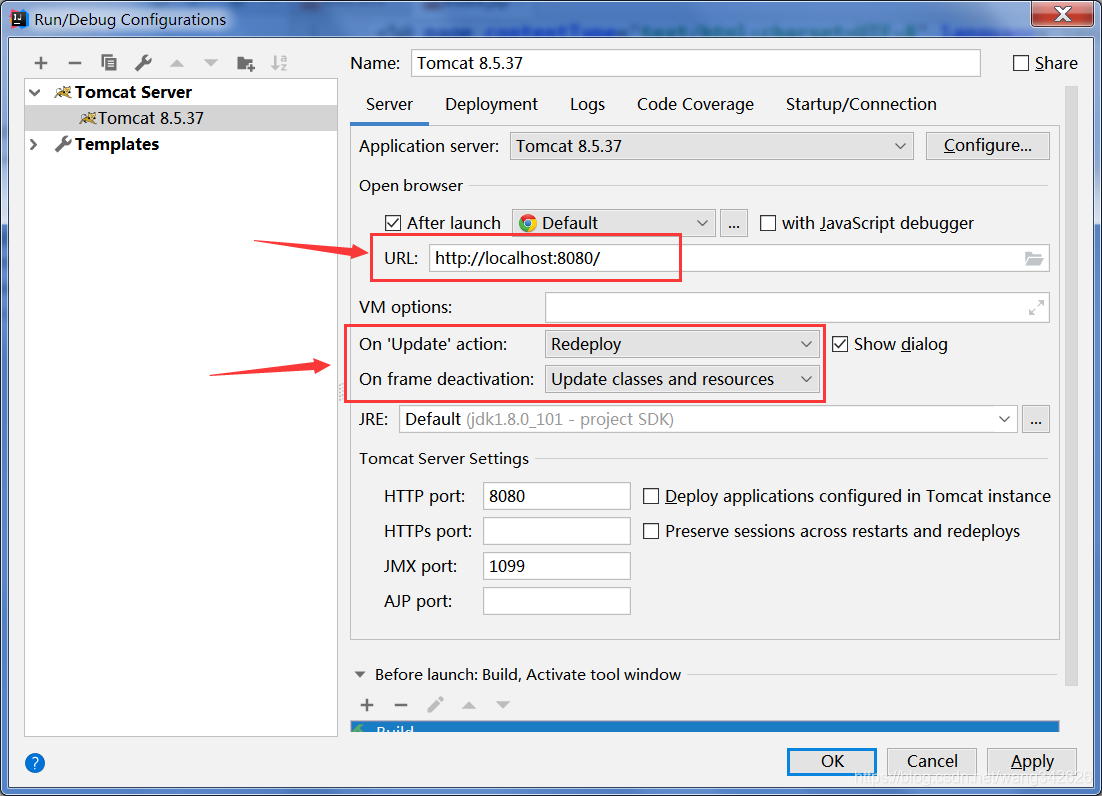
Task: Click the HTTP port field
Action: pos(557,496)
